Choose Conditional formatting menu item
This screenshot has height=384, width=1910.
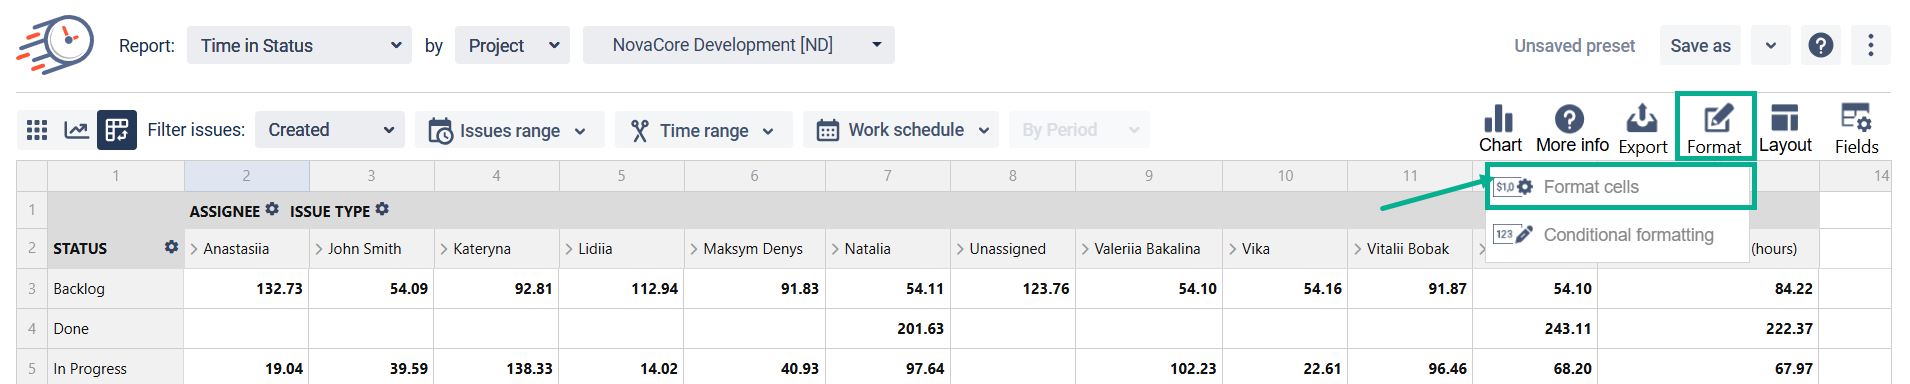click(1620, 235)
